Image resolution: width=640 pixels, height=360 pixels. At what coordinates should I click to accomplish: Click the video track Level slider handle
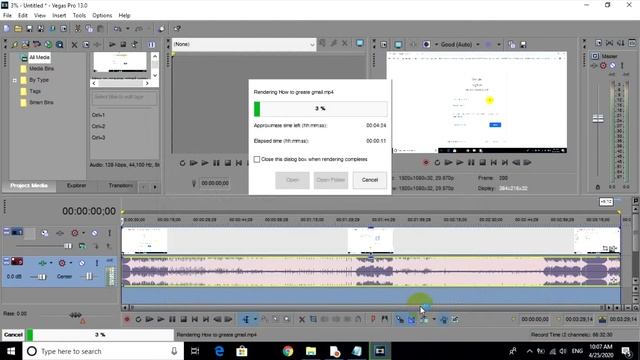(68, 246)
